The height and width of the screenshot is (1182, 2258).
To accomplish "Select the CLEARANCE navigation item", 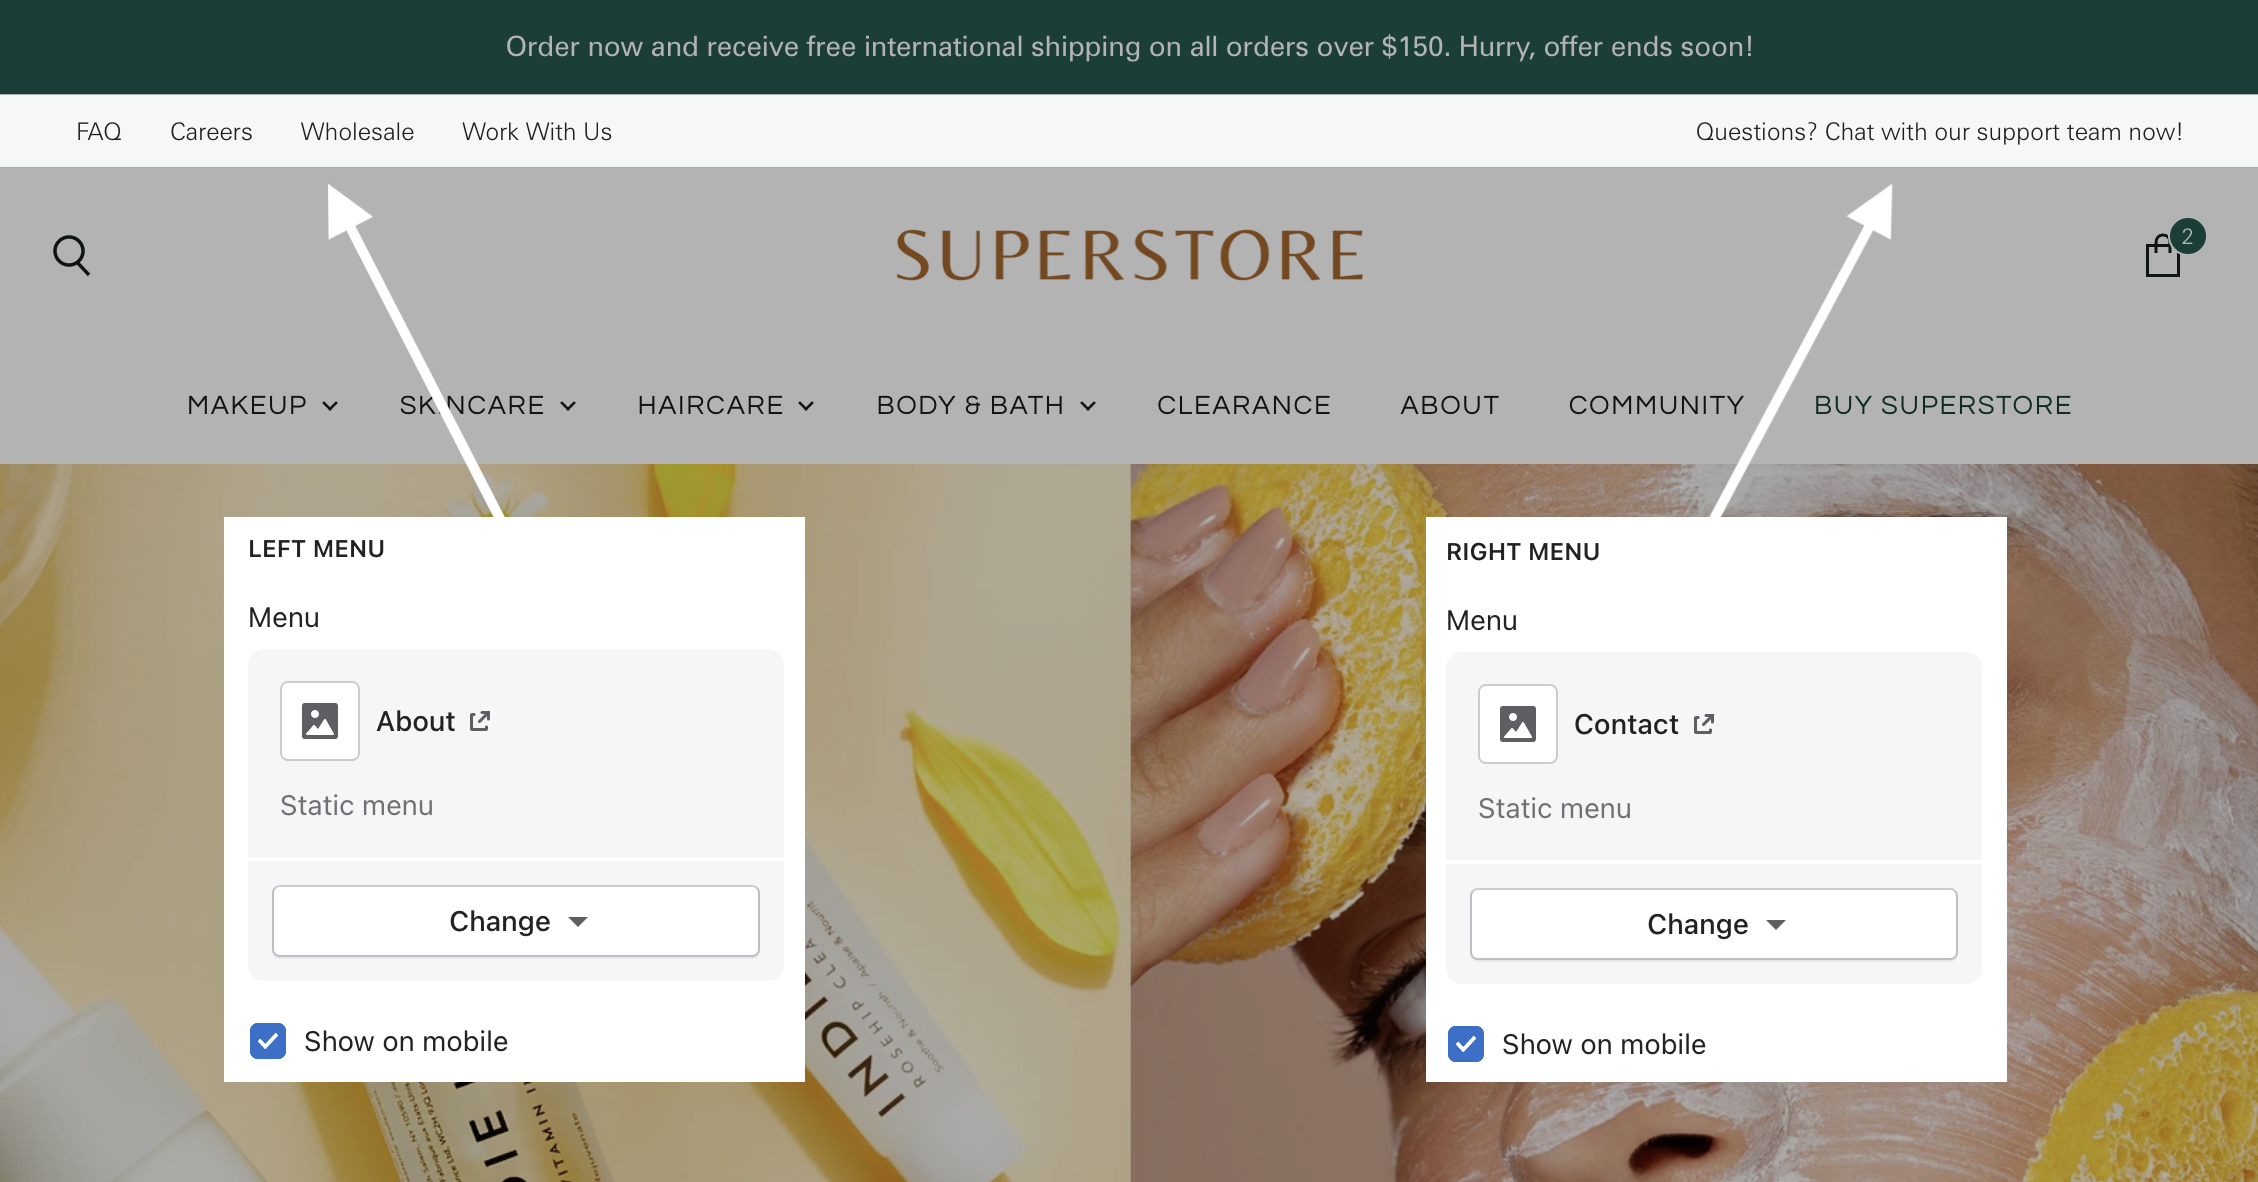I will tap(1243, 405).
